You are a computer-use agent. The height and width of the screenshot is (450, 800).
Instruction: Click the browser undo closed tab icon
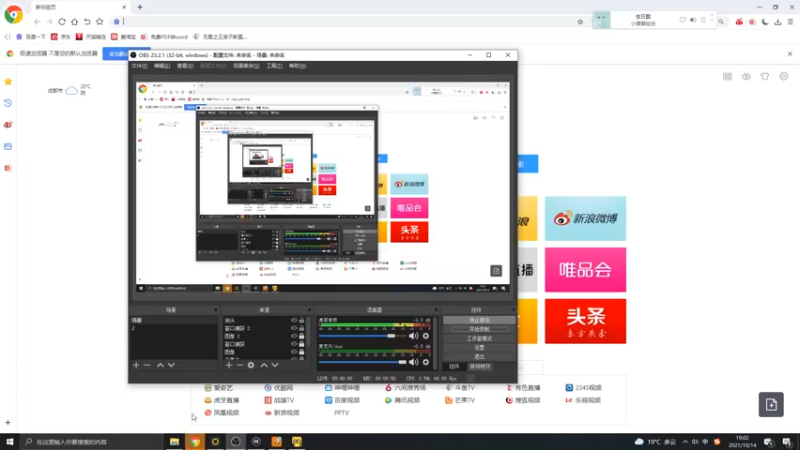pos(87,22)
